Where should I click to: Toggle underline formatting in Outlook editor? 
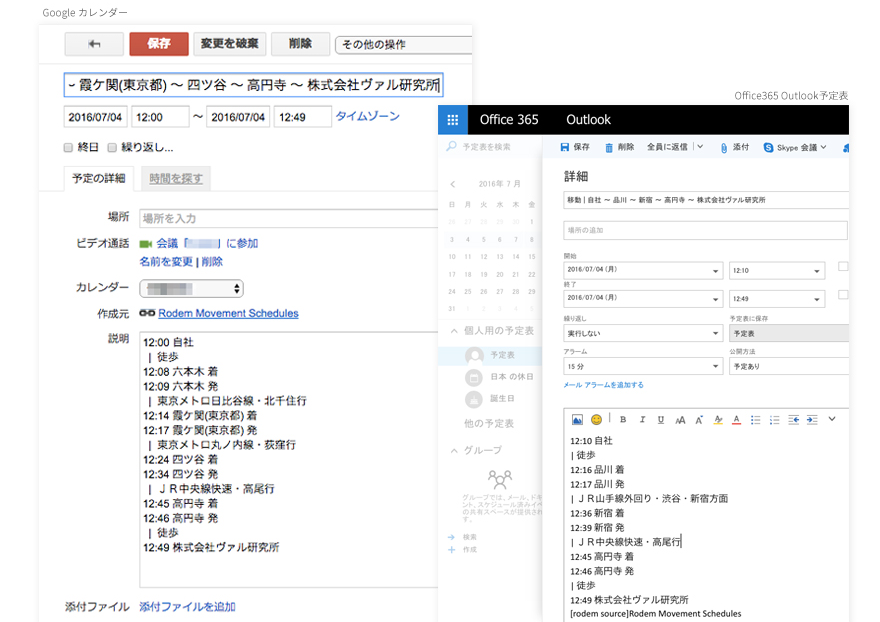(x=661, y=419)
